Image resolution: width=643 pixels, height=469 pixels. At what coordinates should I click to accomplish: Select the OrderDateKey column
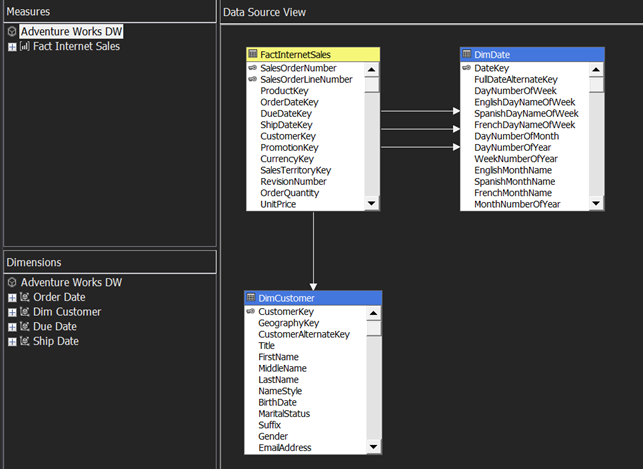point(290,102)
